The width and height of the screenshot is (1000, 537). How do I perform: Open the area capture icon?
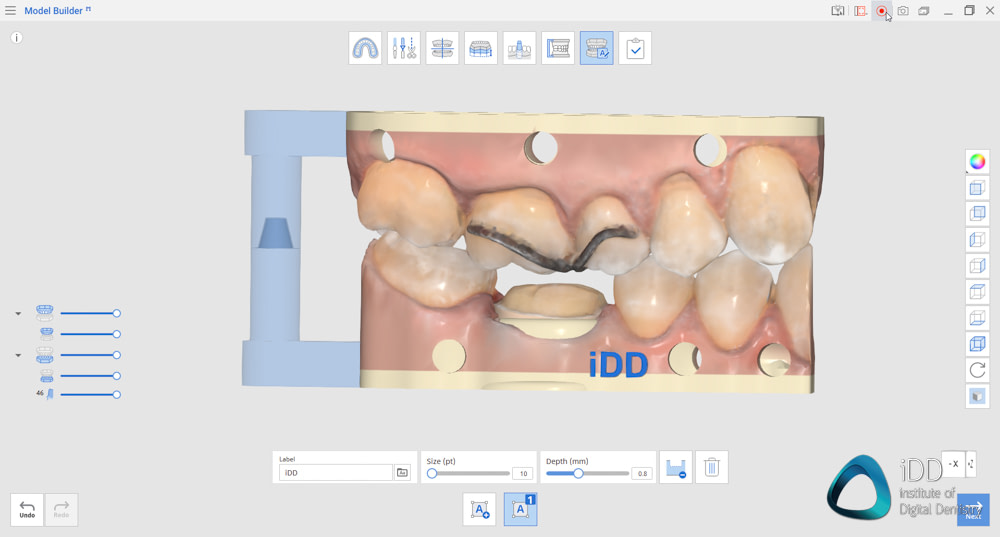click(x=860, y=11)
